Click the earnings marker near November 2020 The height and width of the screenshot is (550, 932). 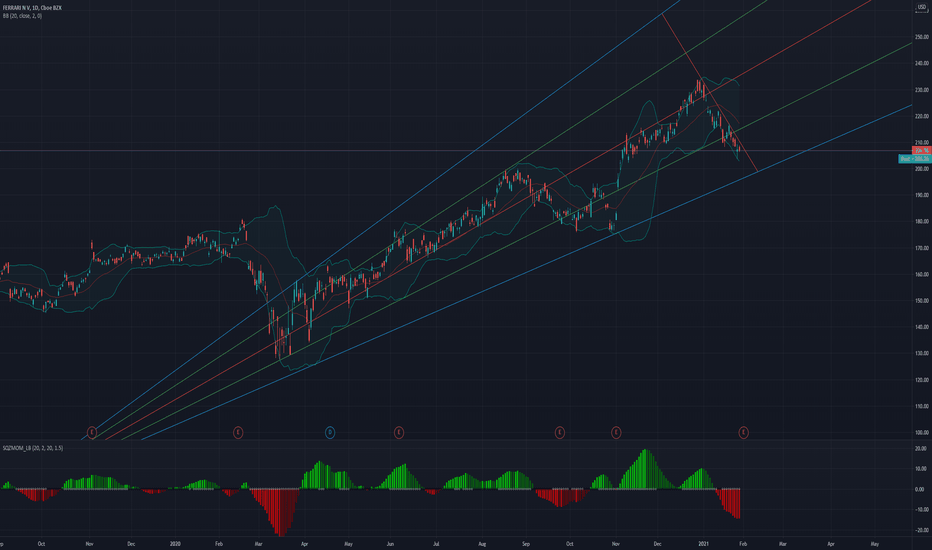pyautogui.click(x=616, y=432)
